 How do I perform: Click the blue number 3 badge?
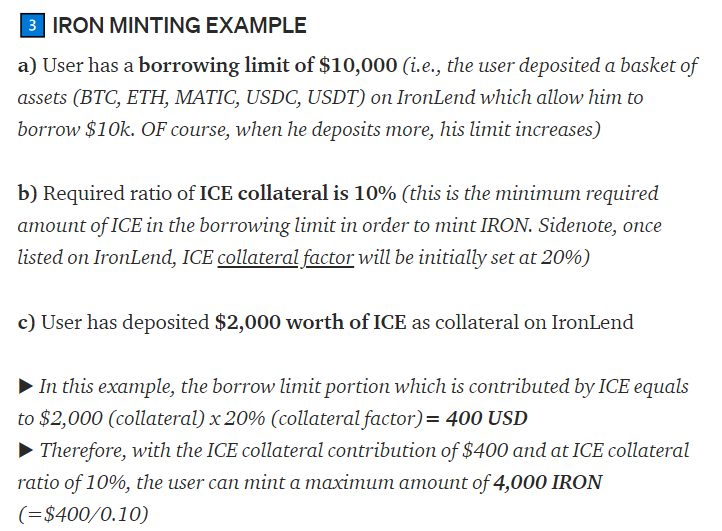(x=32, y=25)
